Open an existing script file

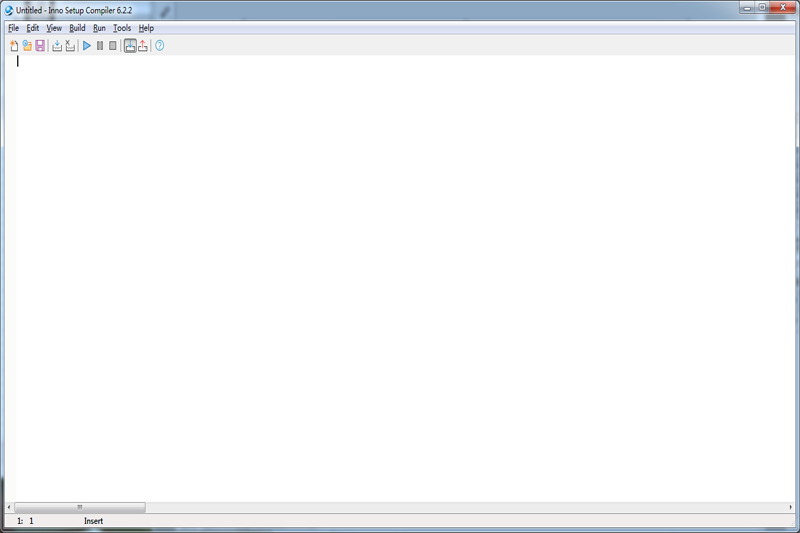(27, 46)
